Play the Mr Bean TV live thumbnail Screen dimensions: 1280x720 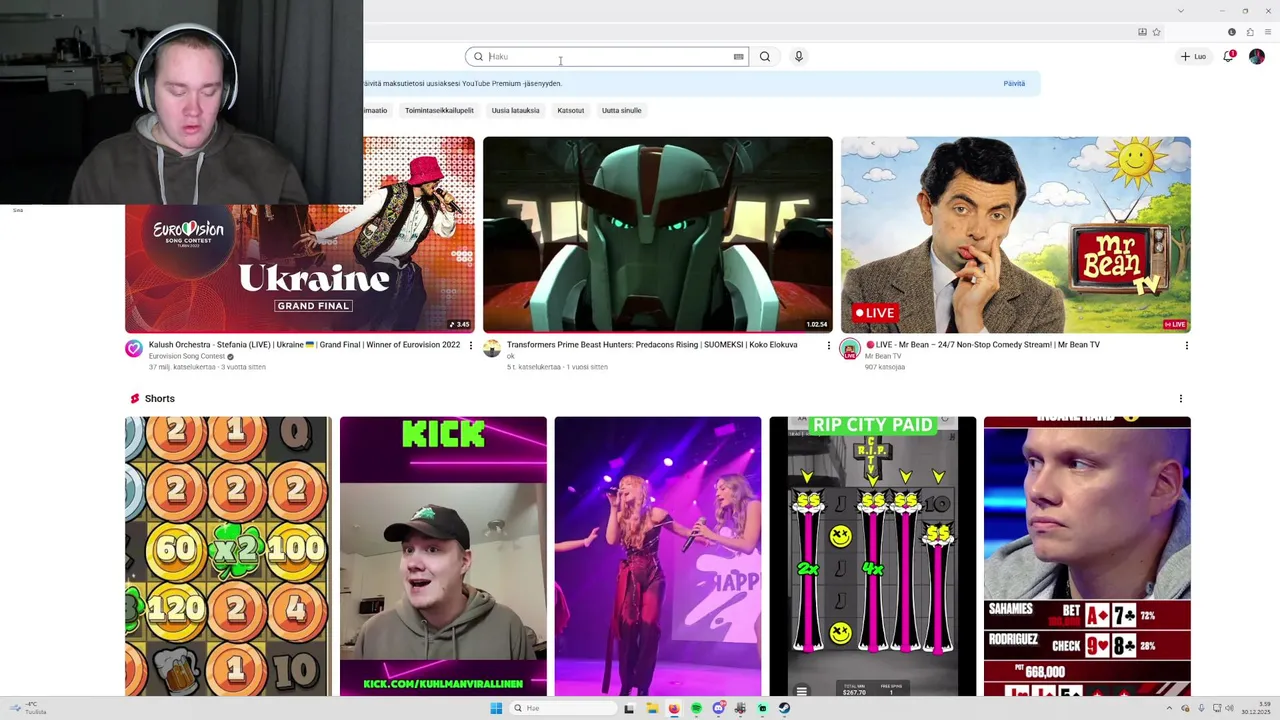[1016, 234]
